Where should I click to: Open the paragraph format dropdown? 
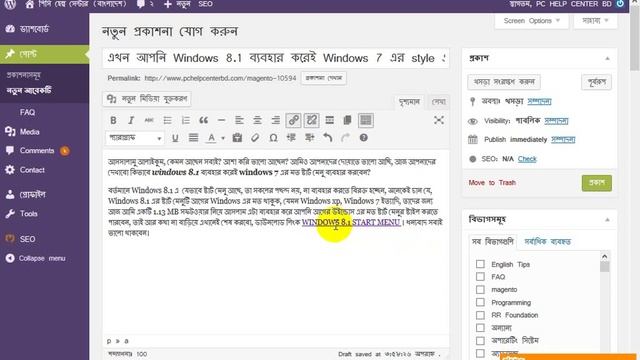(135, 138)
